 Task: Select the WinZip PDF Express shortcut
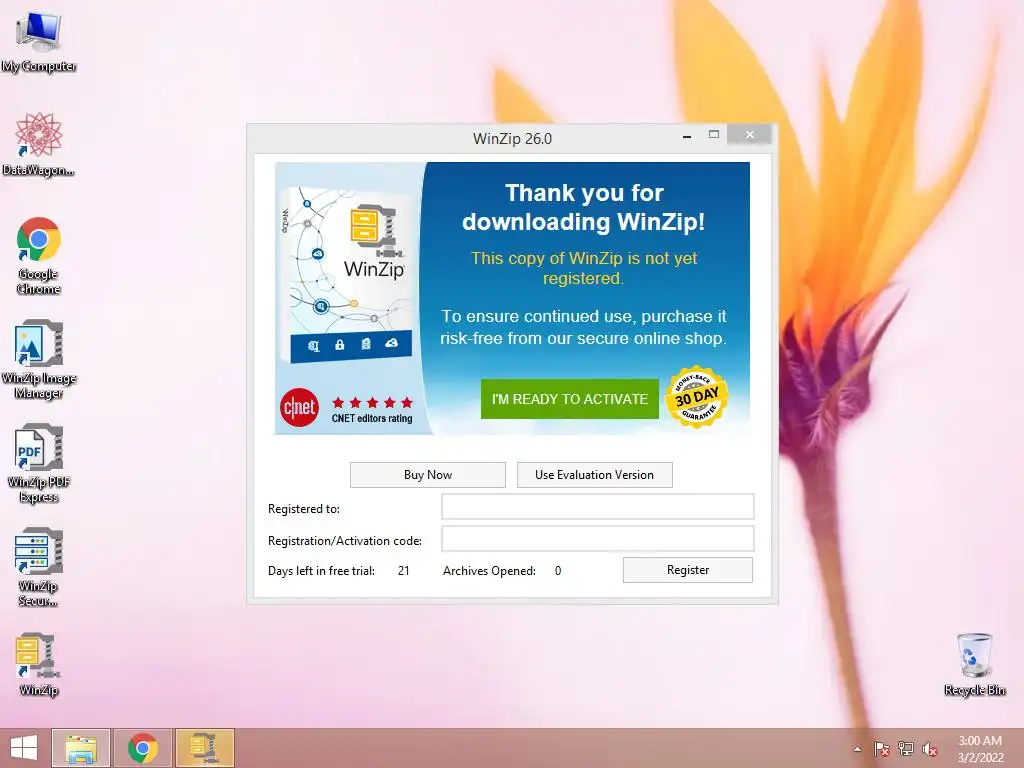tap(39, 463)
